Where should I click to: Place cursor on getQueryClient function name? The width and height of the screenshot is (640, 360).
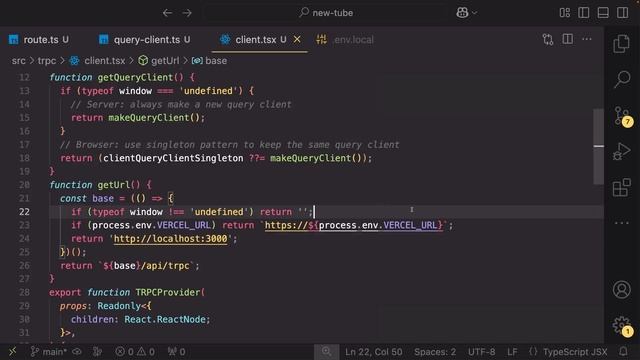[135, 77]
